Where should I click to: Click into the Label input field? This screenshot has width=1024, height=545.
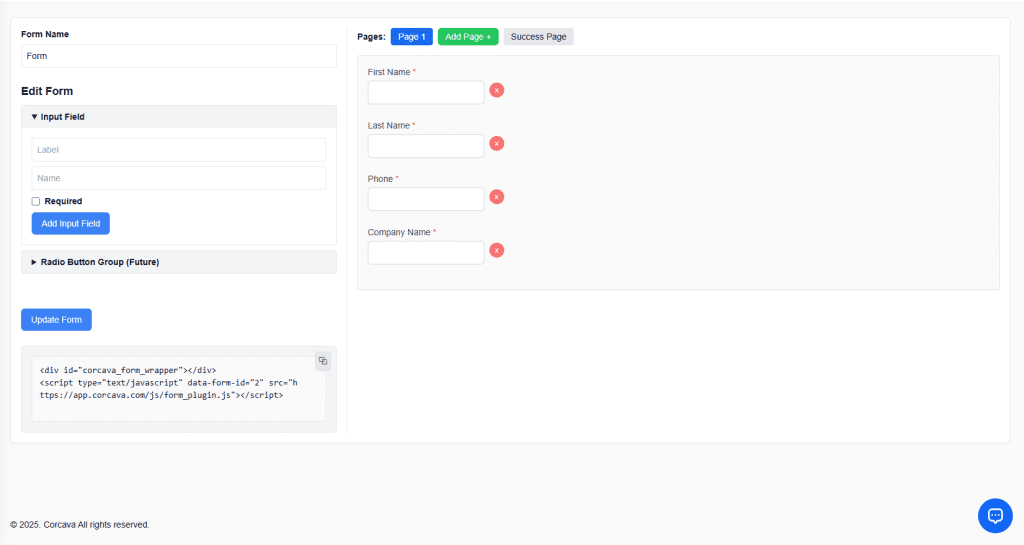tap(178, 150)
